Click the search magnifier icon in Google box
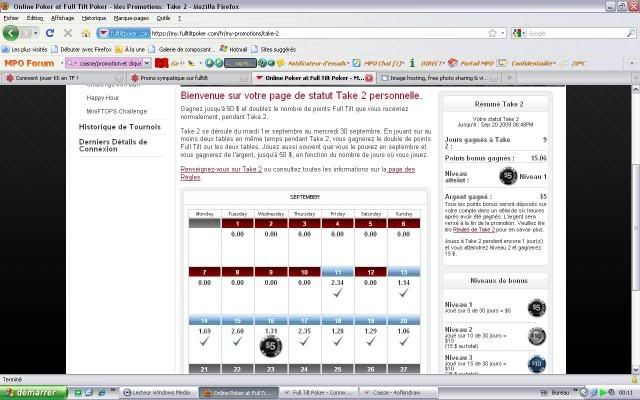The height and width of the screenshot is (400, 640). pos(630,33)
